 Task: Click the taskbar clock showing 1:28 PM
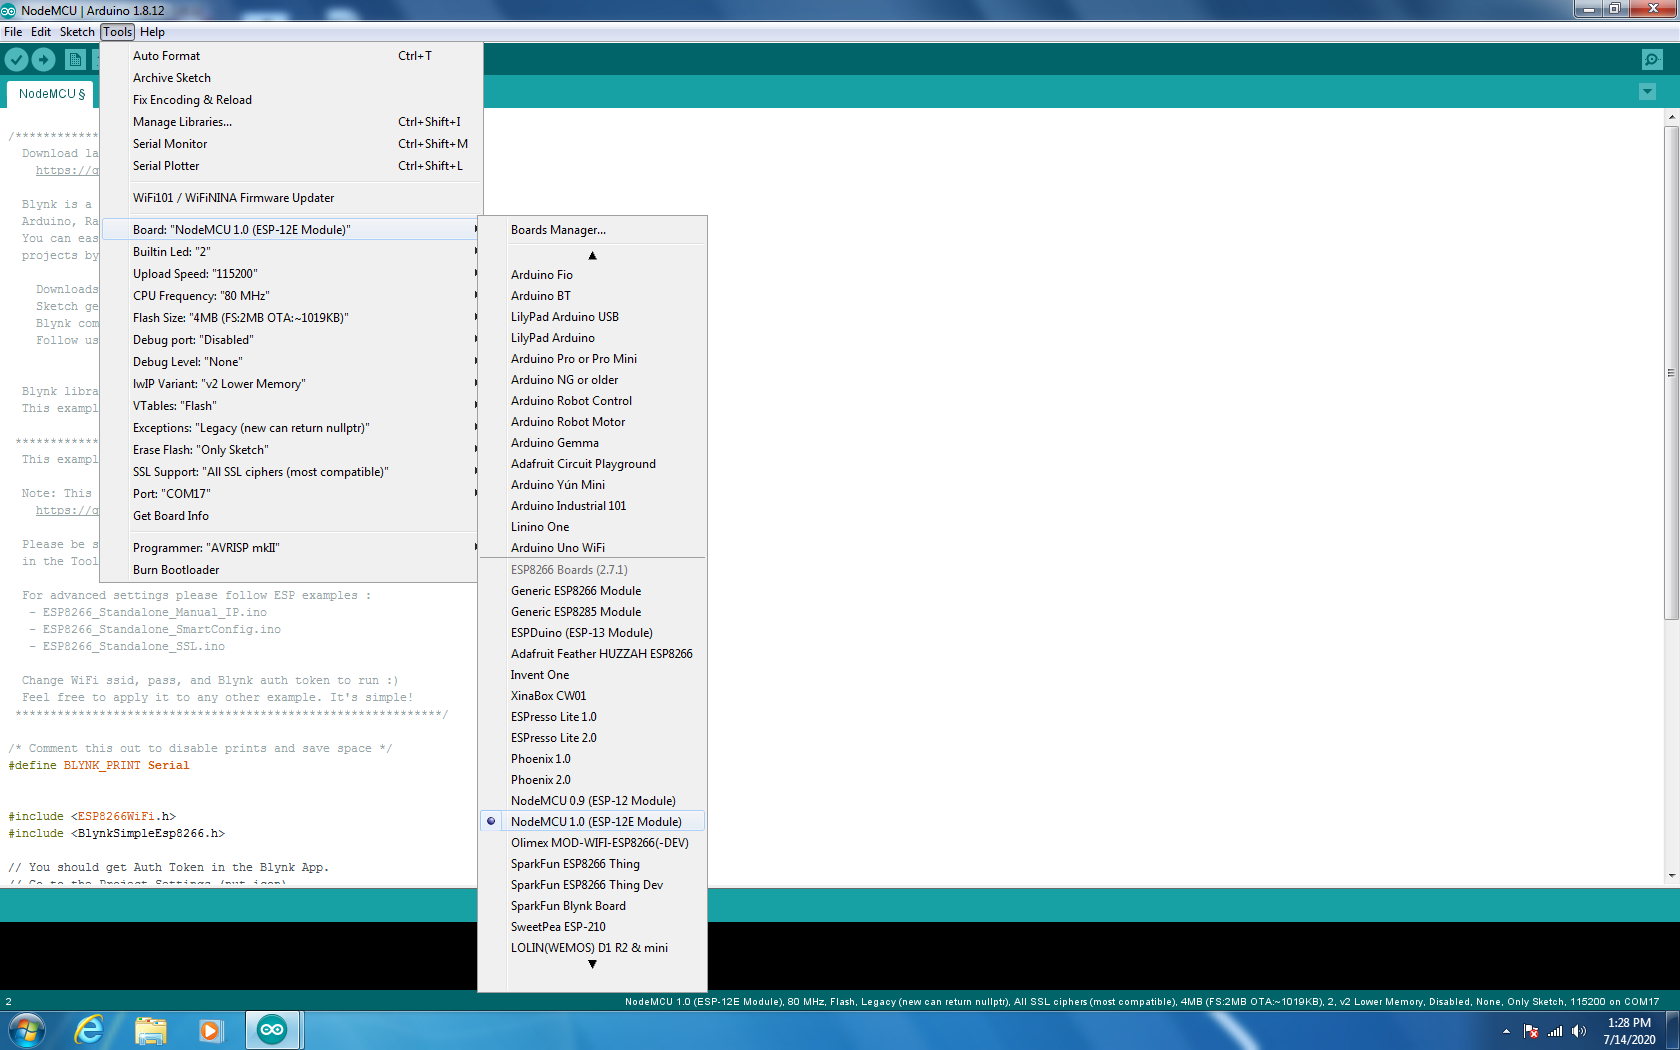click(x=1629, y=1031)
